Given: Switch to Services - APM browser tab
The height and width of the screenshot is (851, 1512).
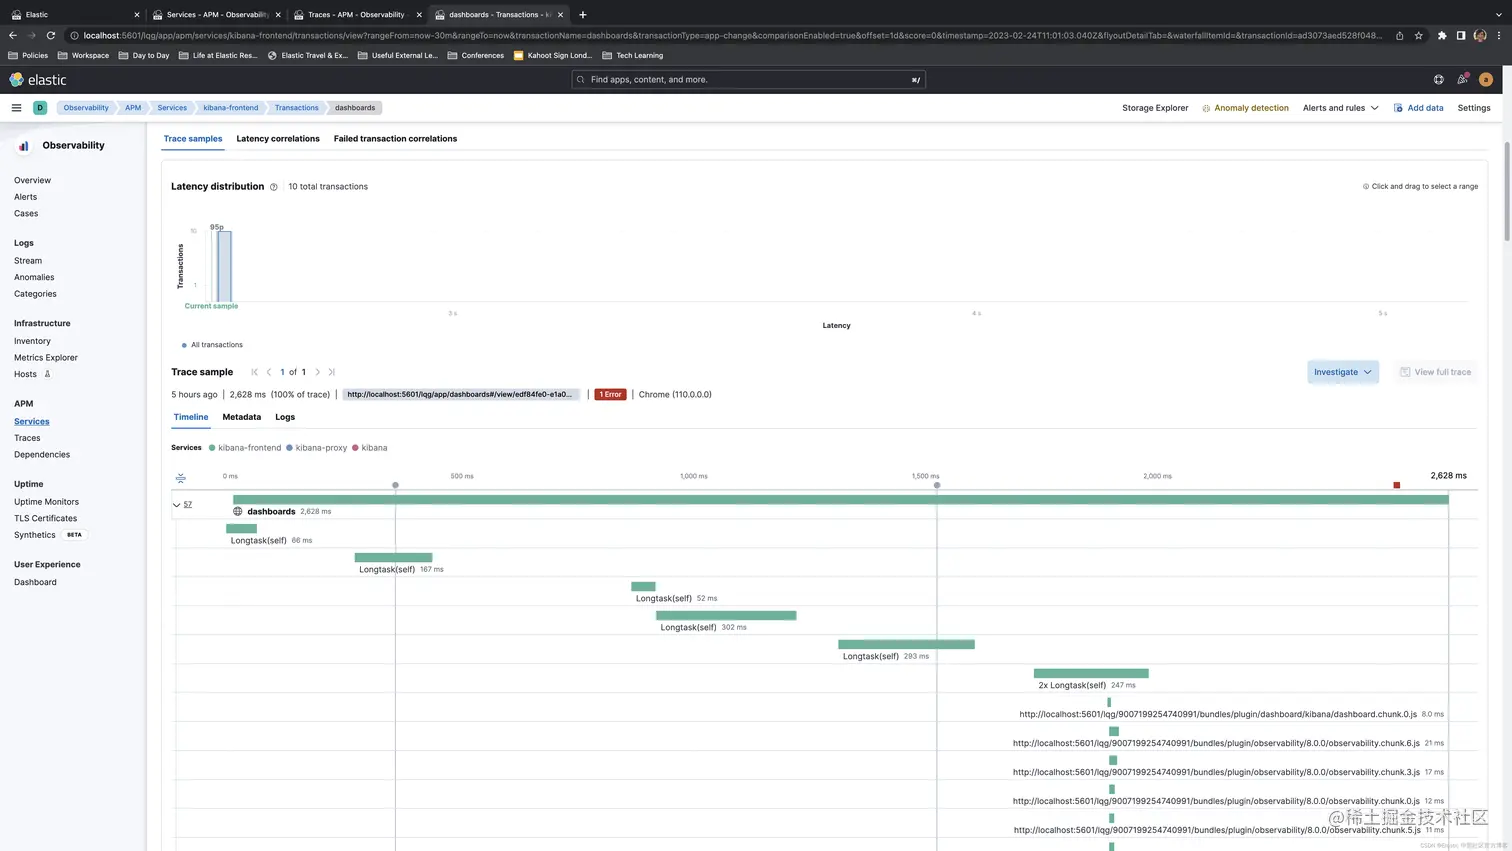Looking at the screenshot, I should [x=215, y=14].
